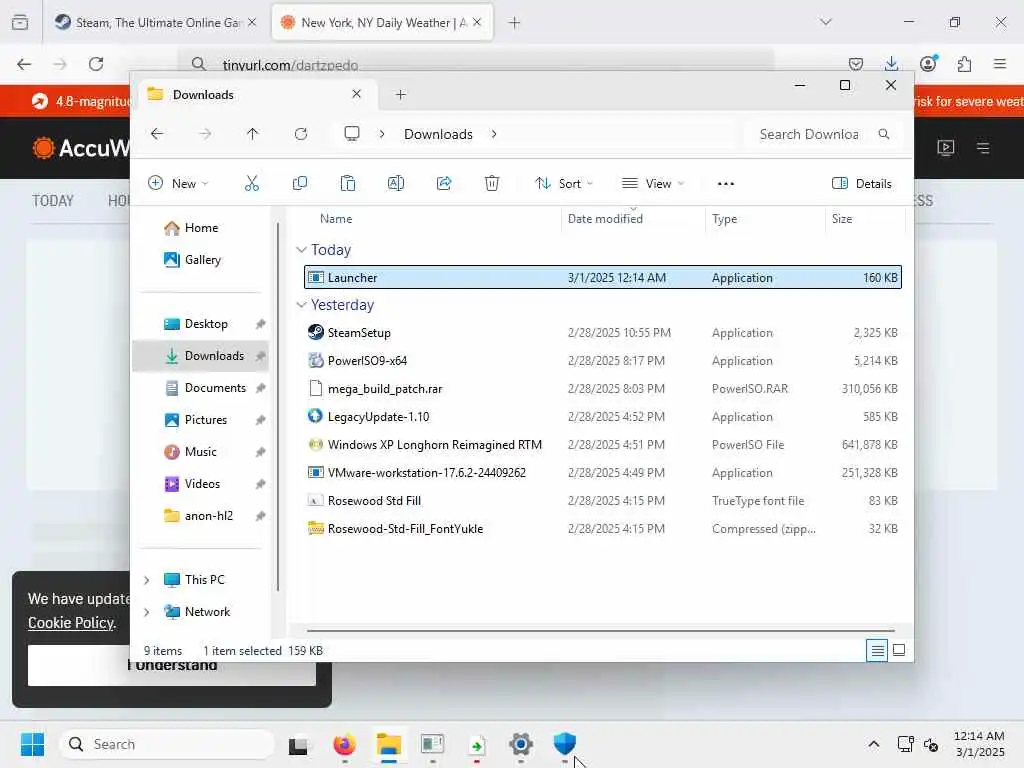Screen dimensions: 1024x768
Task: Collapse the Yesterday group
Action: tap(301, 304)
